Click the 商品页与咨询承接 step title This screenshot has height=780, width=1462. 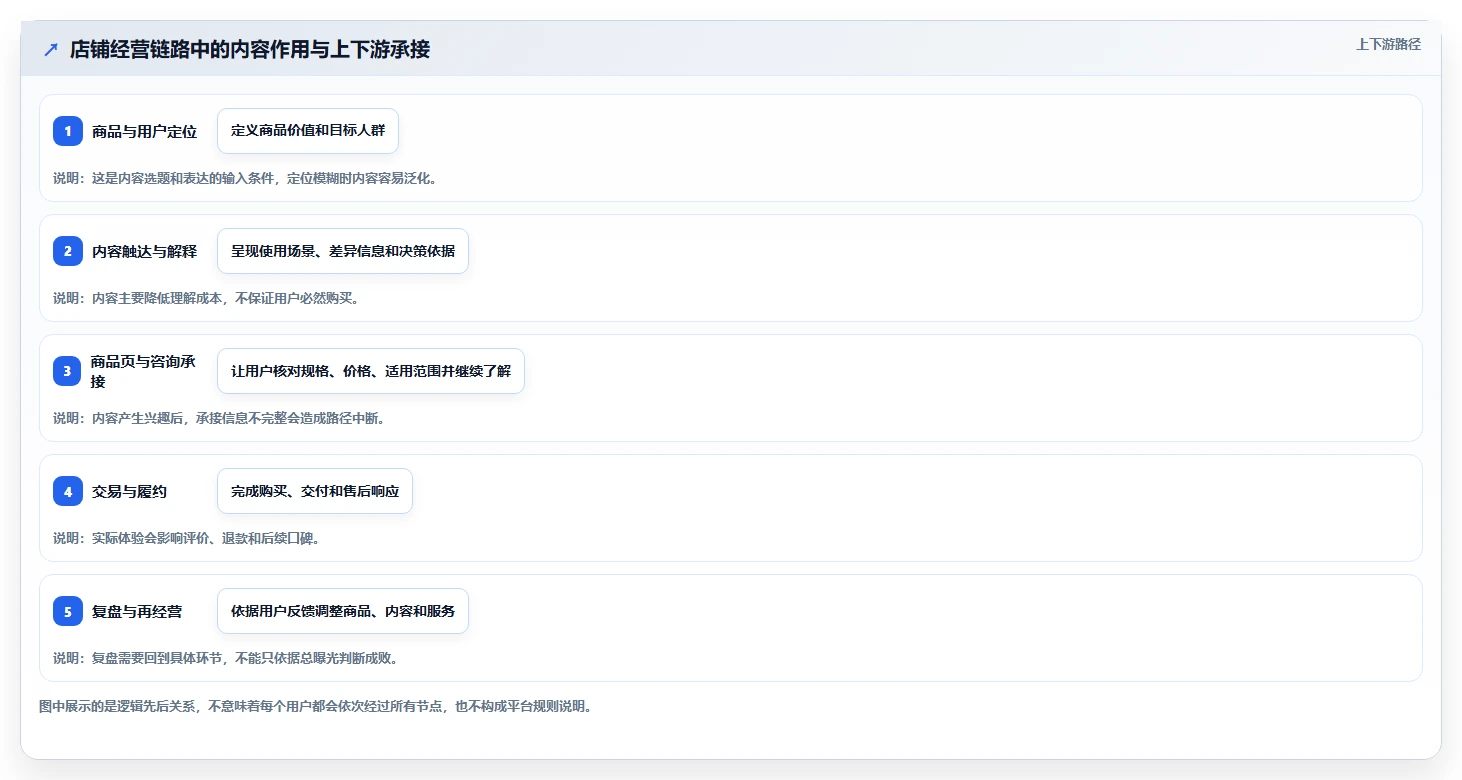(145, 371)
